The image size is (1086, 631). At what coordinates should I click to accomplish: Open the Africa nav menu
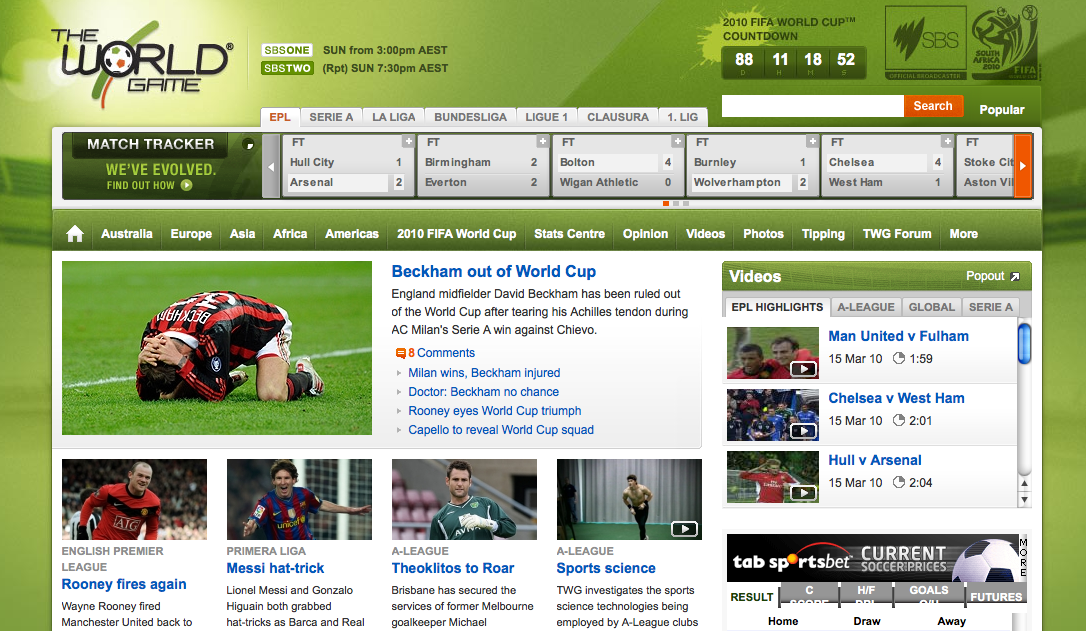(290, 234)
